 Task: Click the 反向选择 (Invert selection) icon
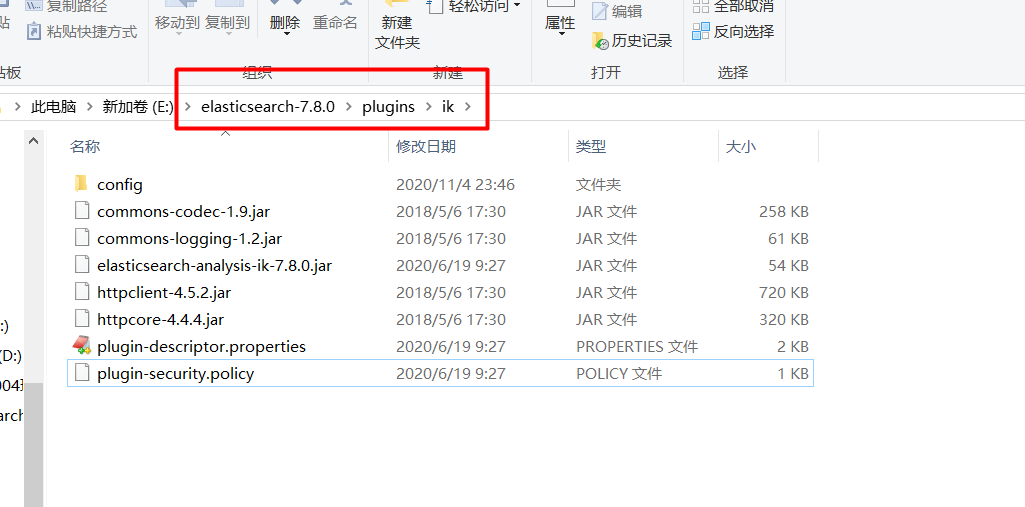pos(701,32)
